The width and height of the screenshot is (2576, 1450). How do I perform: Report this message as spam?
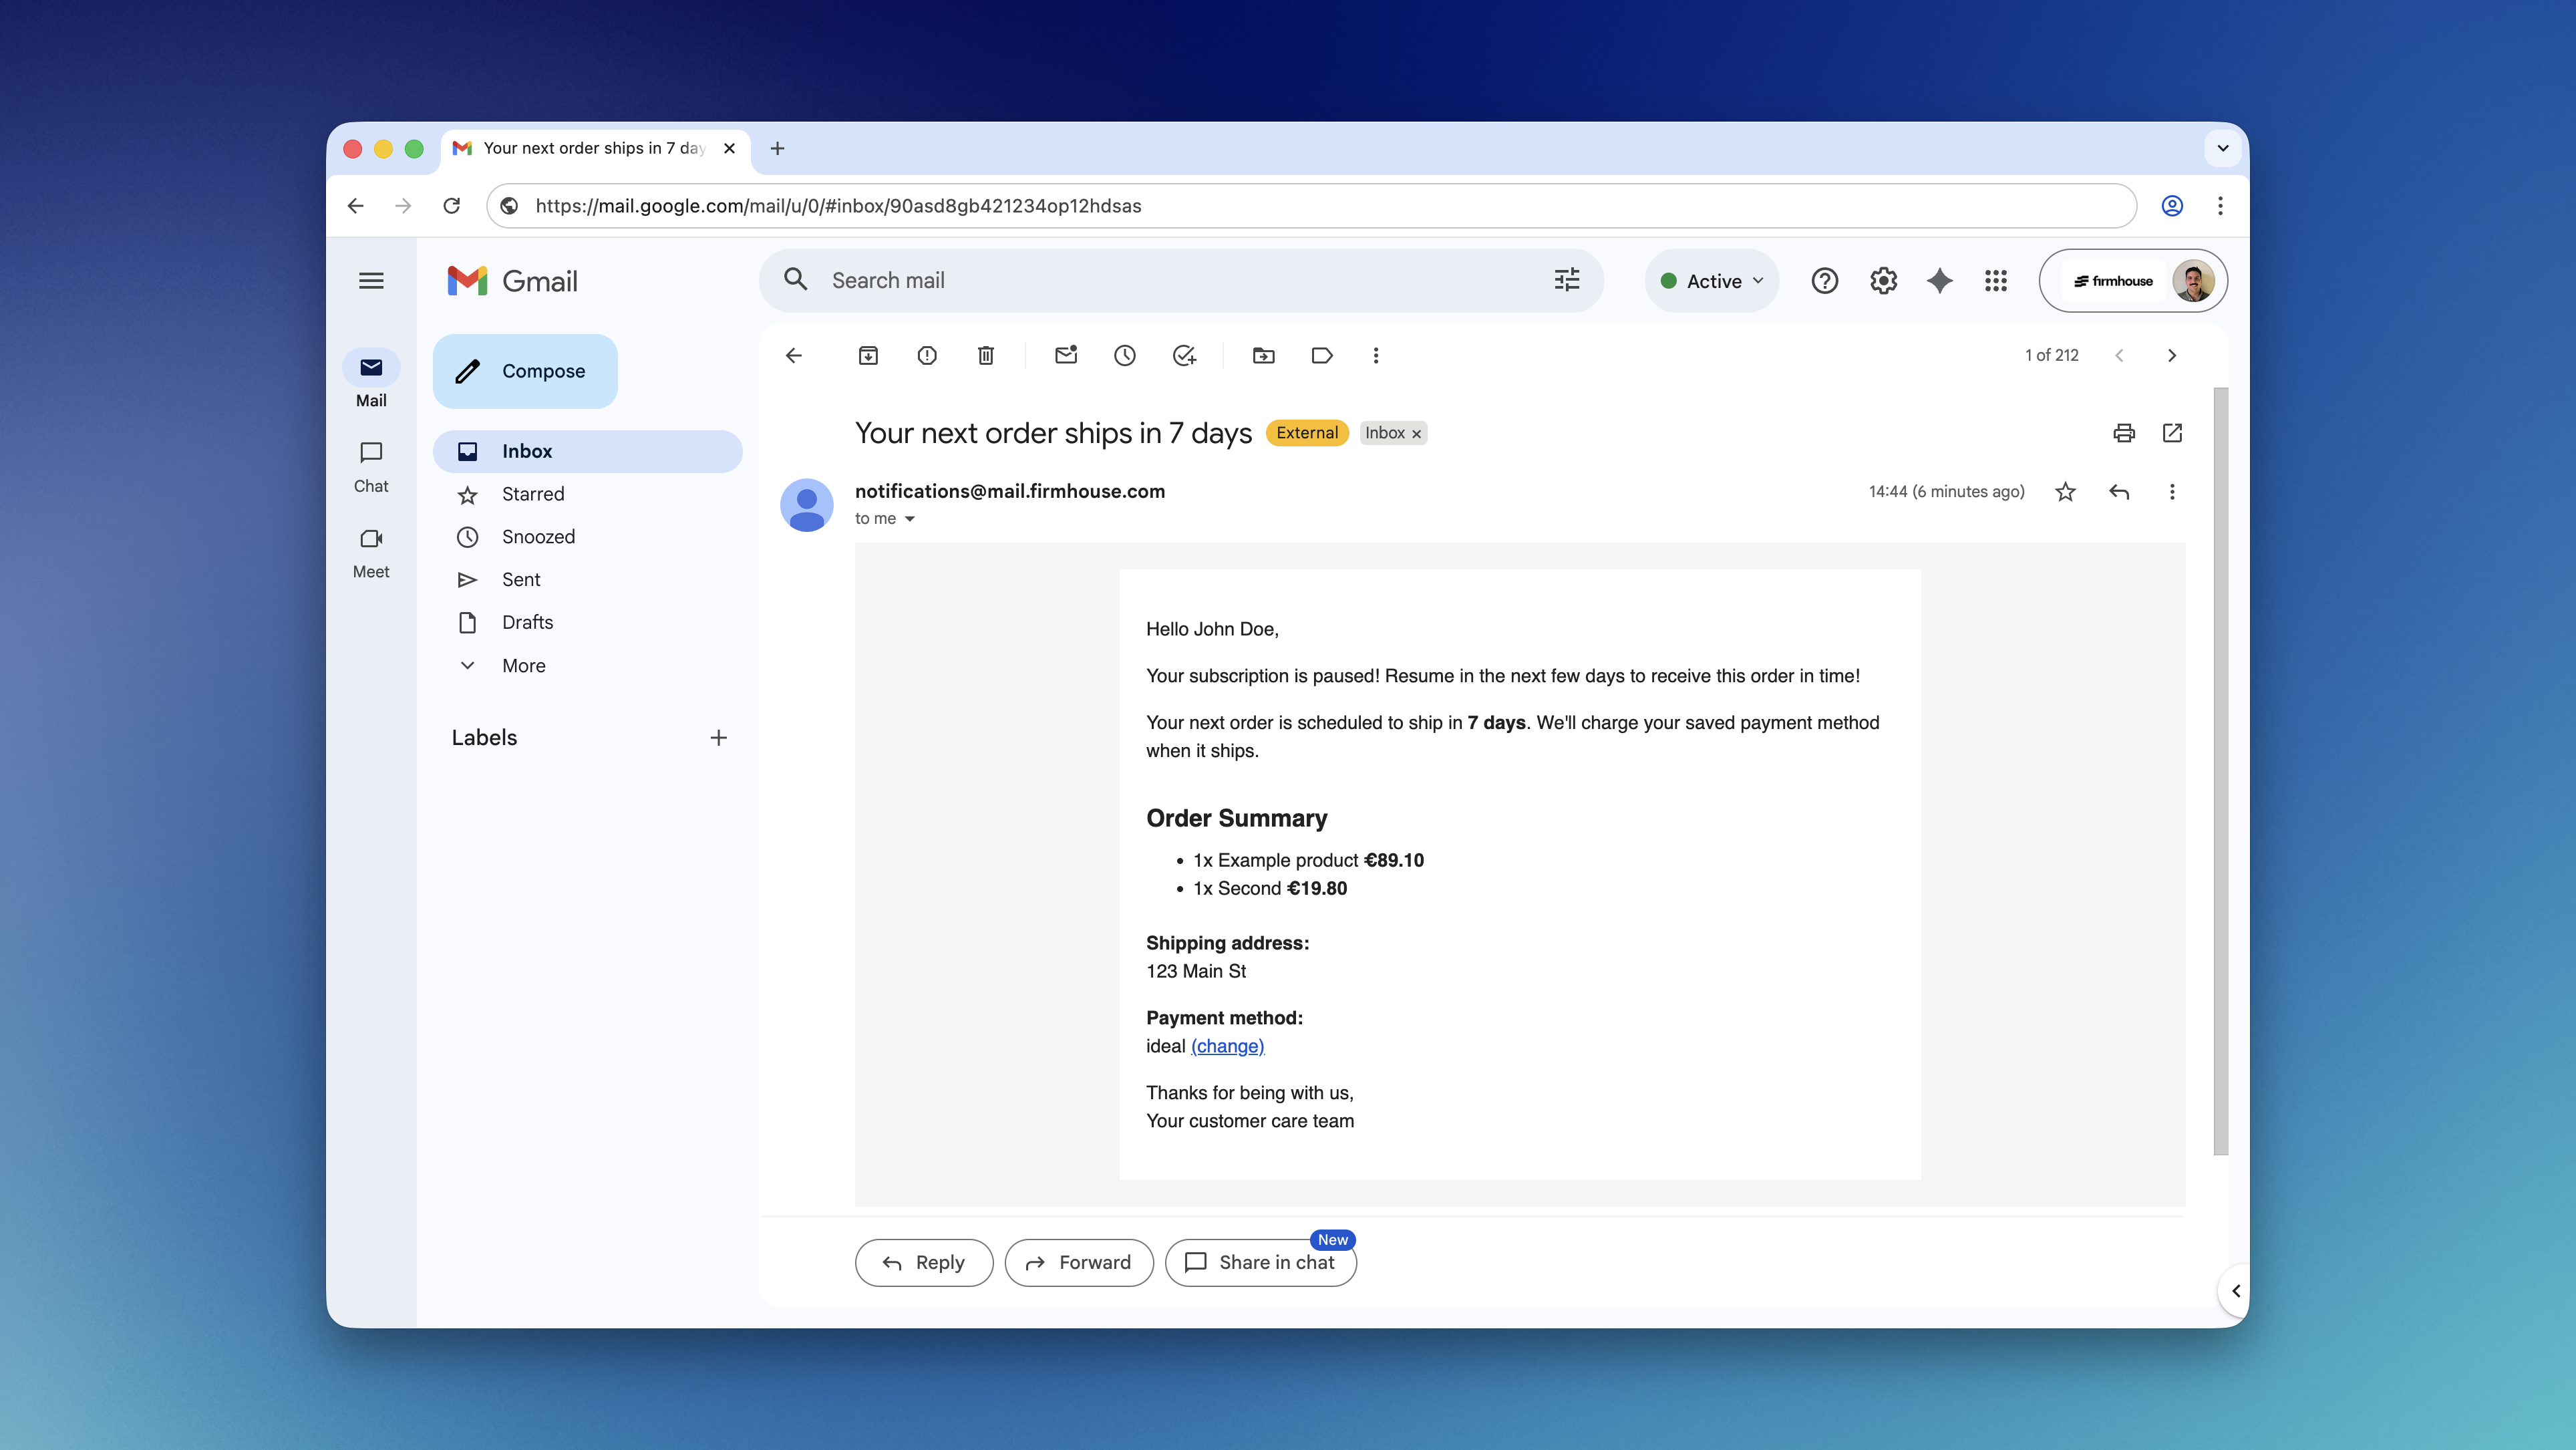pos(927,355)
